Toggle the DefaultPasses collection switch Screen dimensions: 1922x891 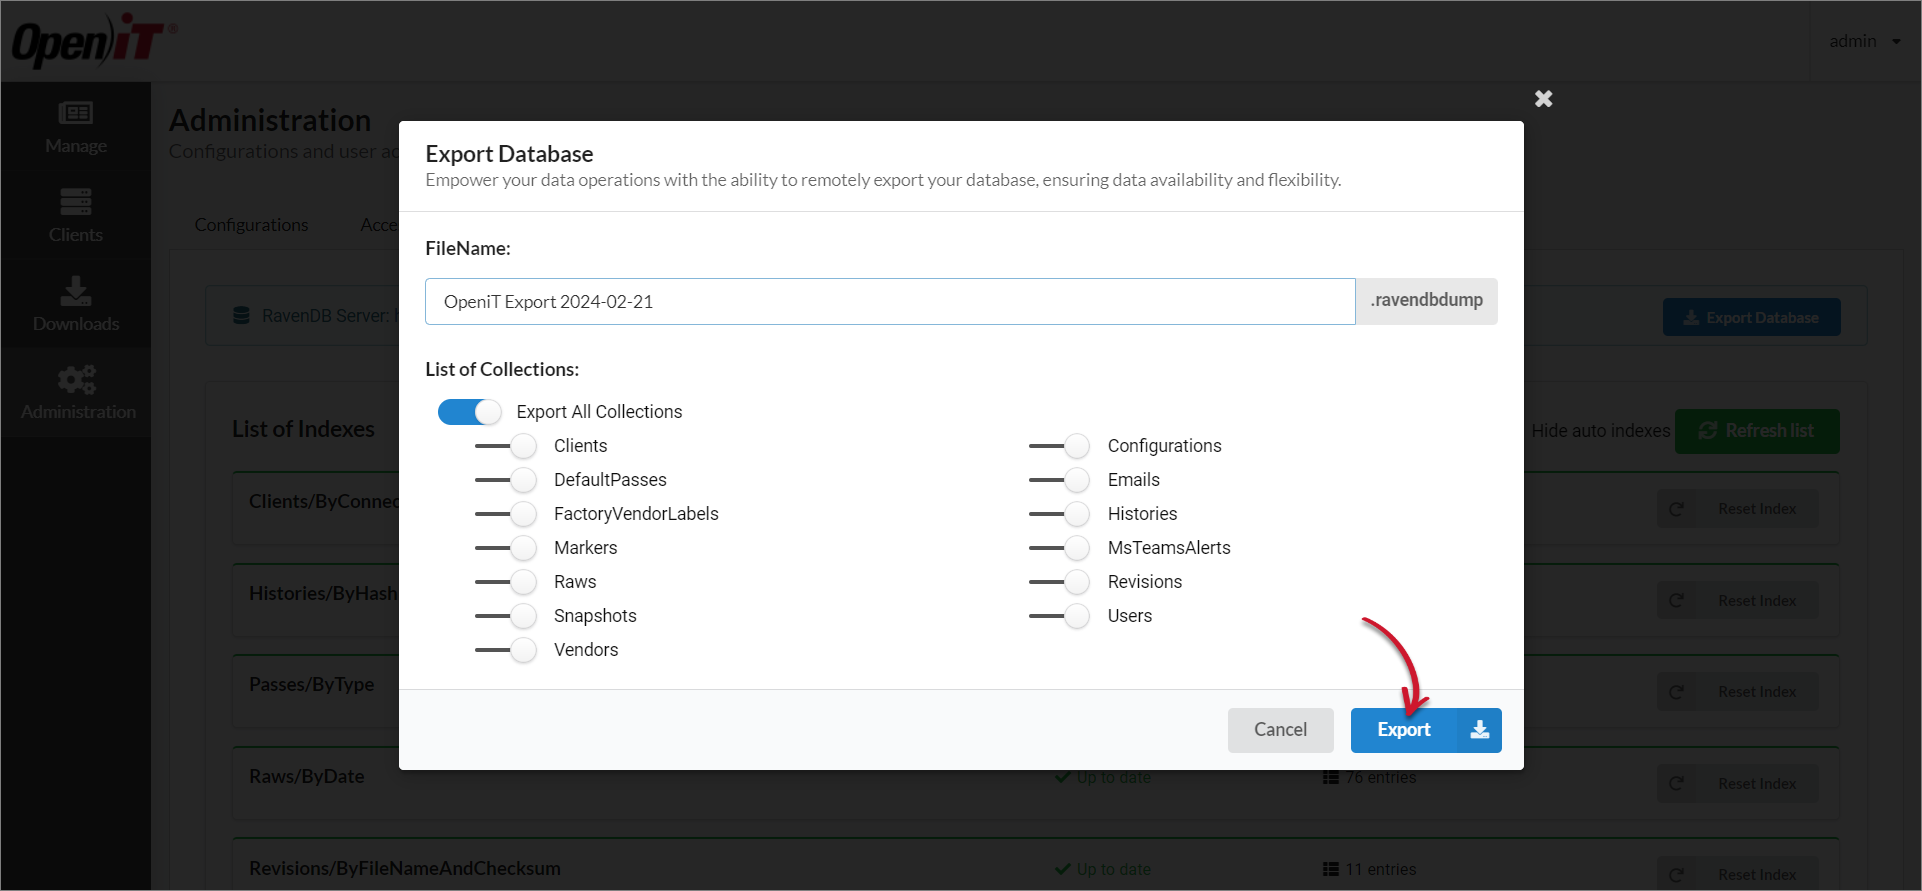[x=506, y=480]
